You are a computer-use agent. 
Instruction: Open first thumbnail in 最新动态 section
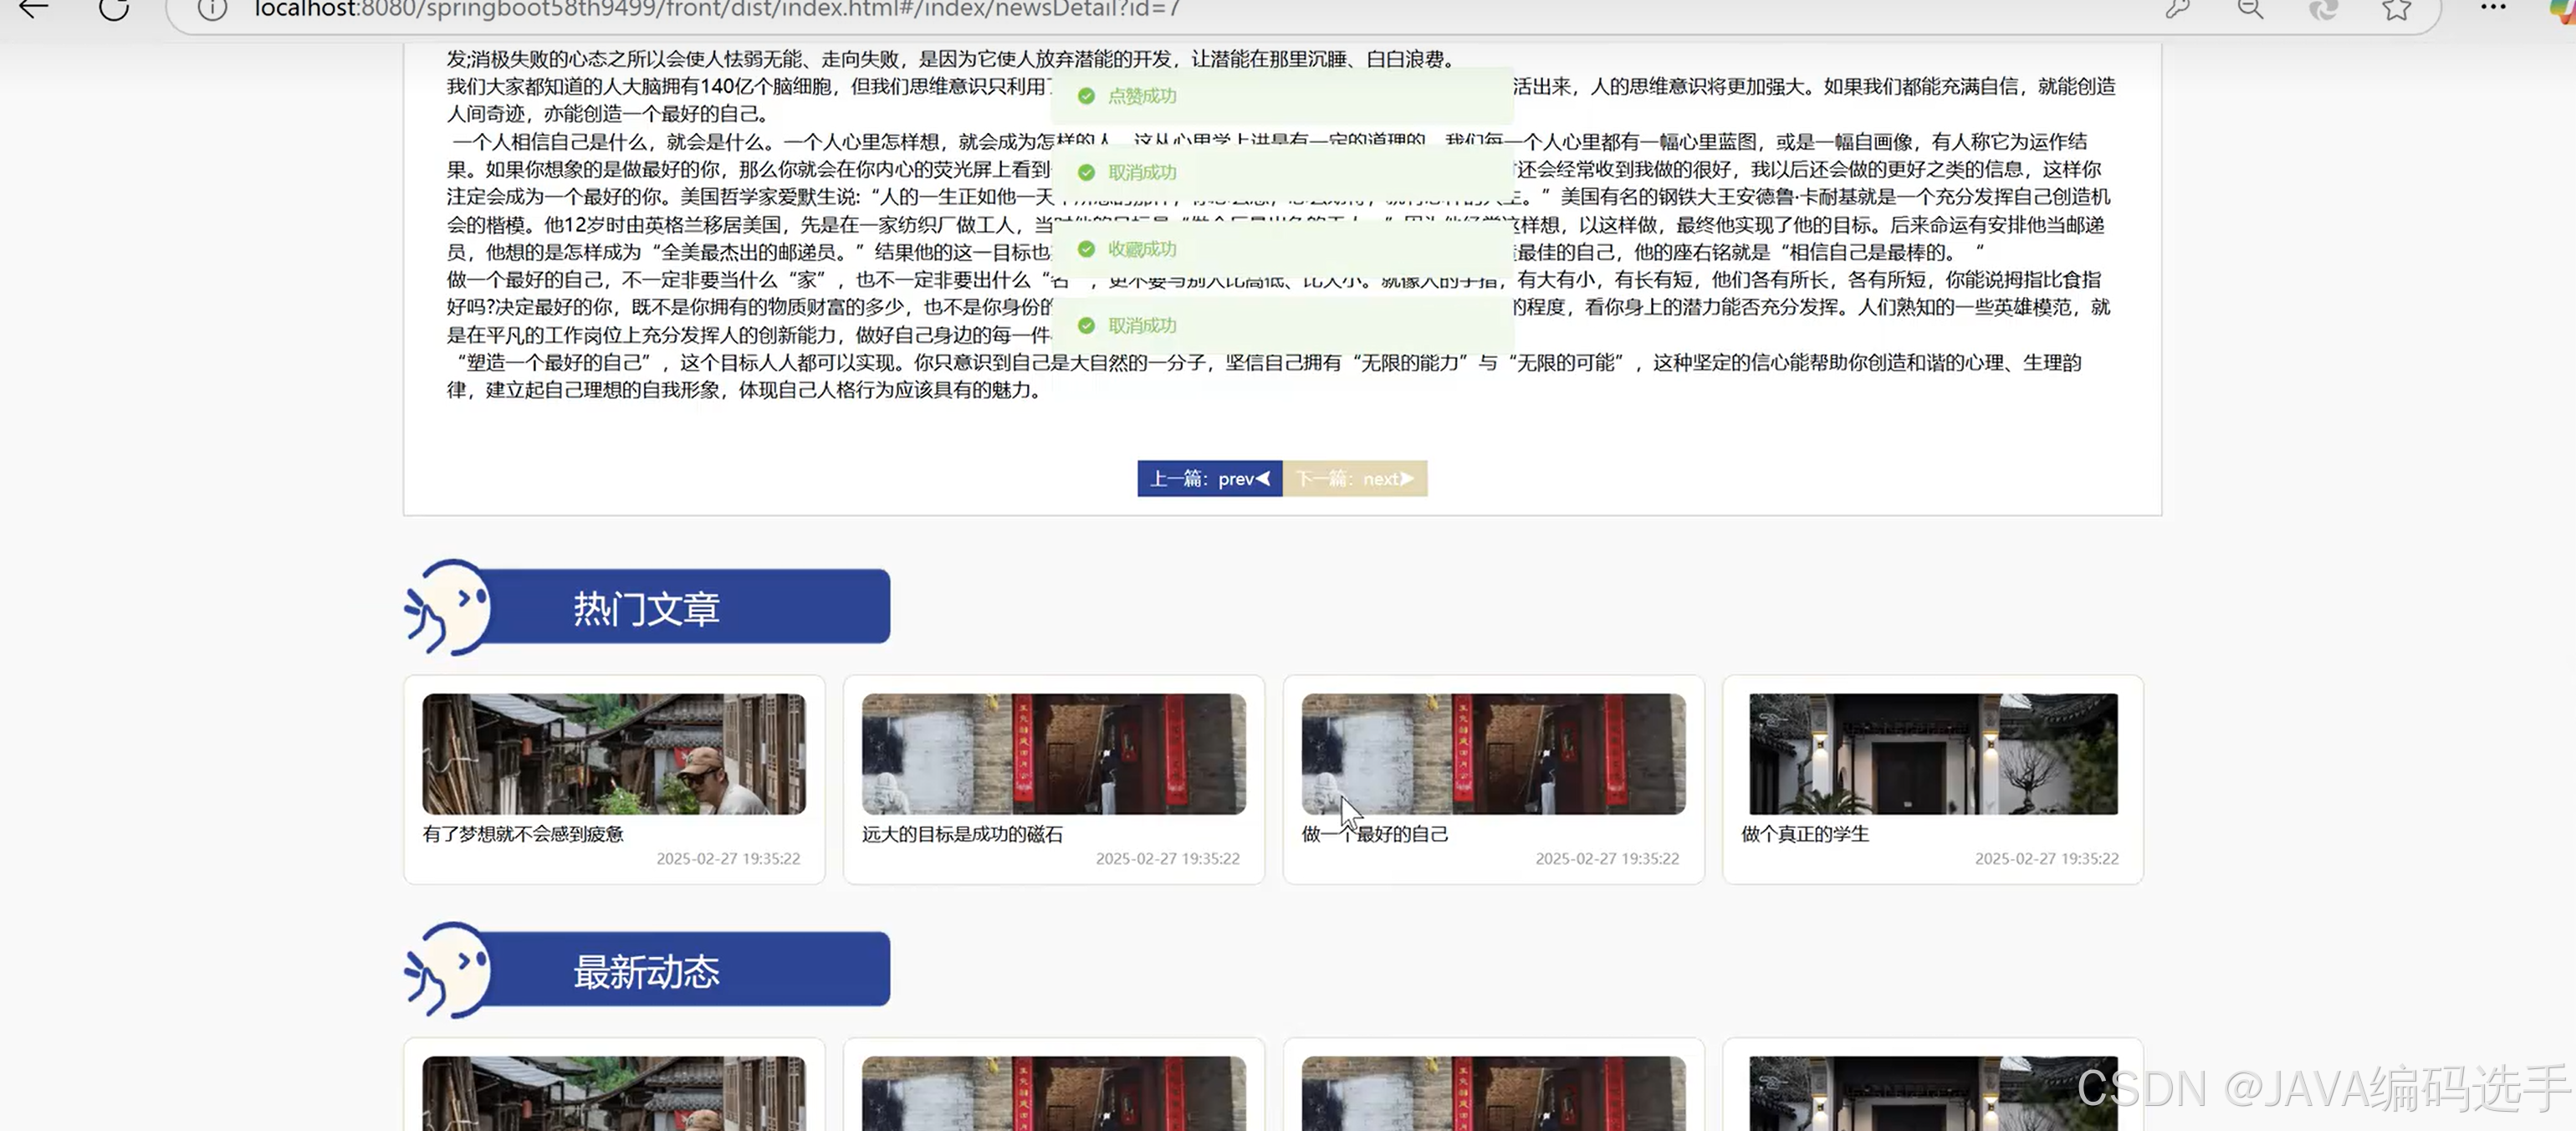tap(614, 1093)
